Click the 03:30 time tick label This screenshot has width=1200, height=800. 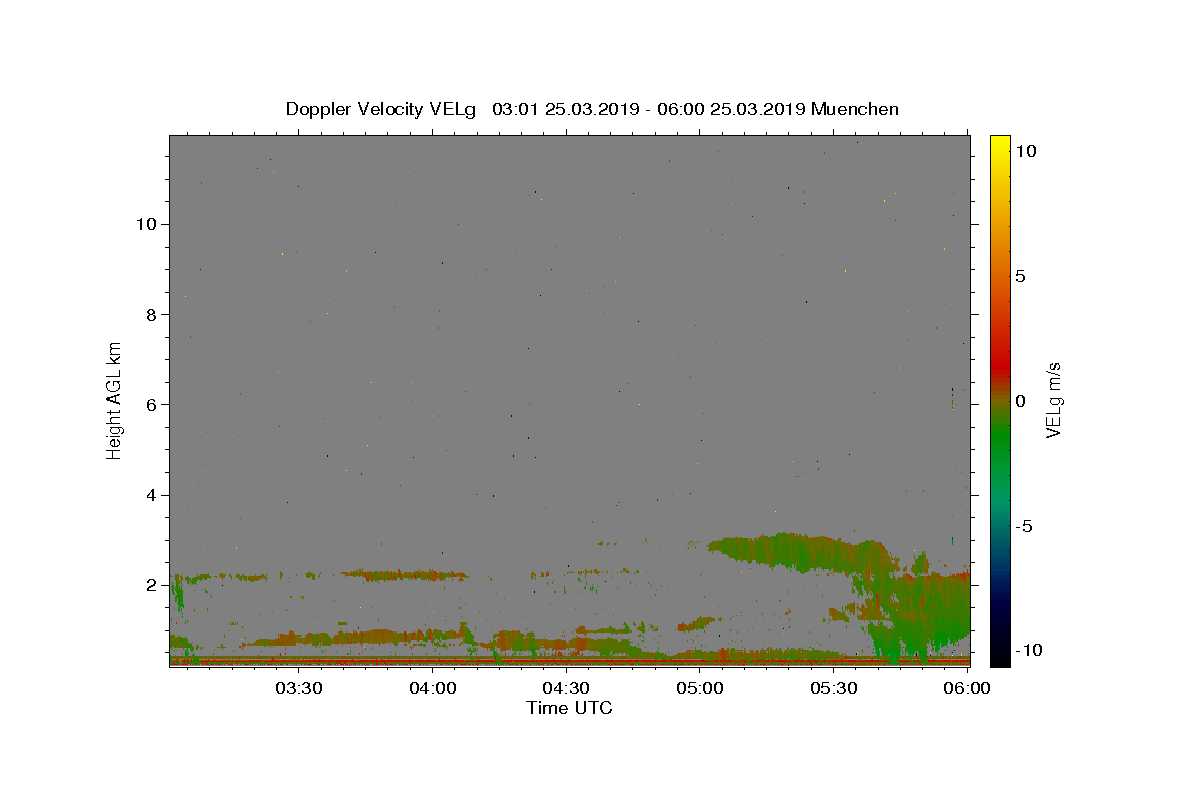coord(299,688)
